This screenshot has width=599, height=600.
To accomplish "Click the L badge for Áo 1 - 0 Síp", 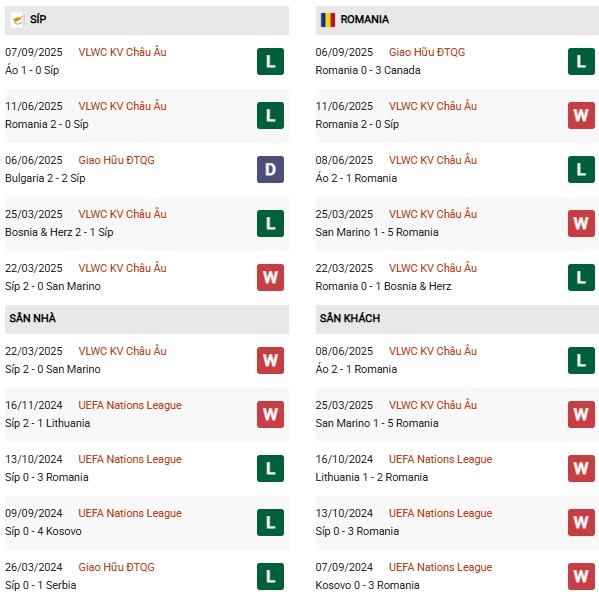I will coord(270,61).
